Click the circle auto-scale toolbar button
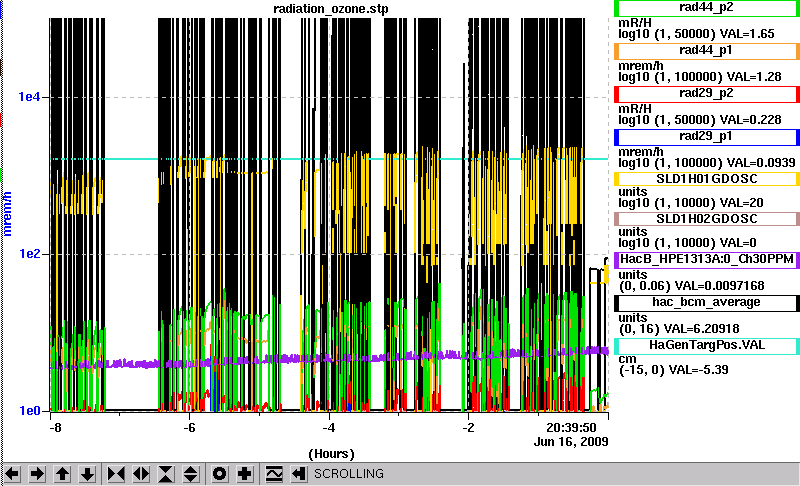This screenshot has height=486, width=800. pos(219,474)
